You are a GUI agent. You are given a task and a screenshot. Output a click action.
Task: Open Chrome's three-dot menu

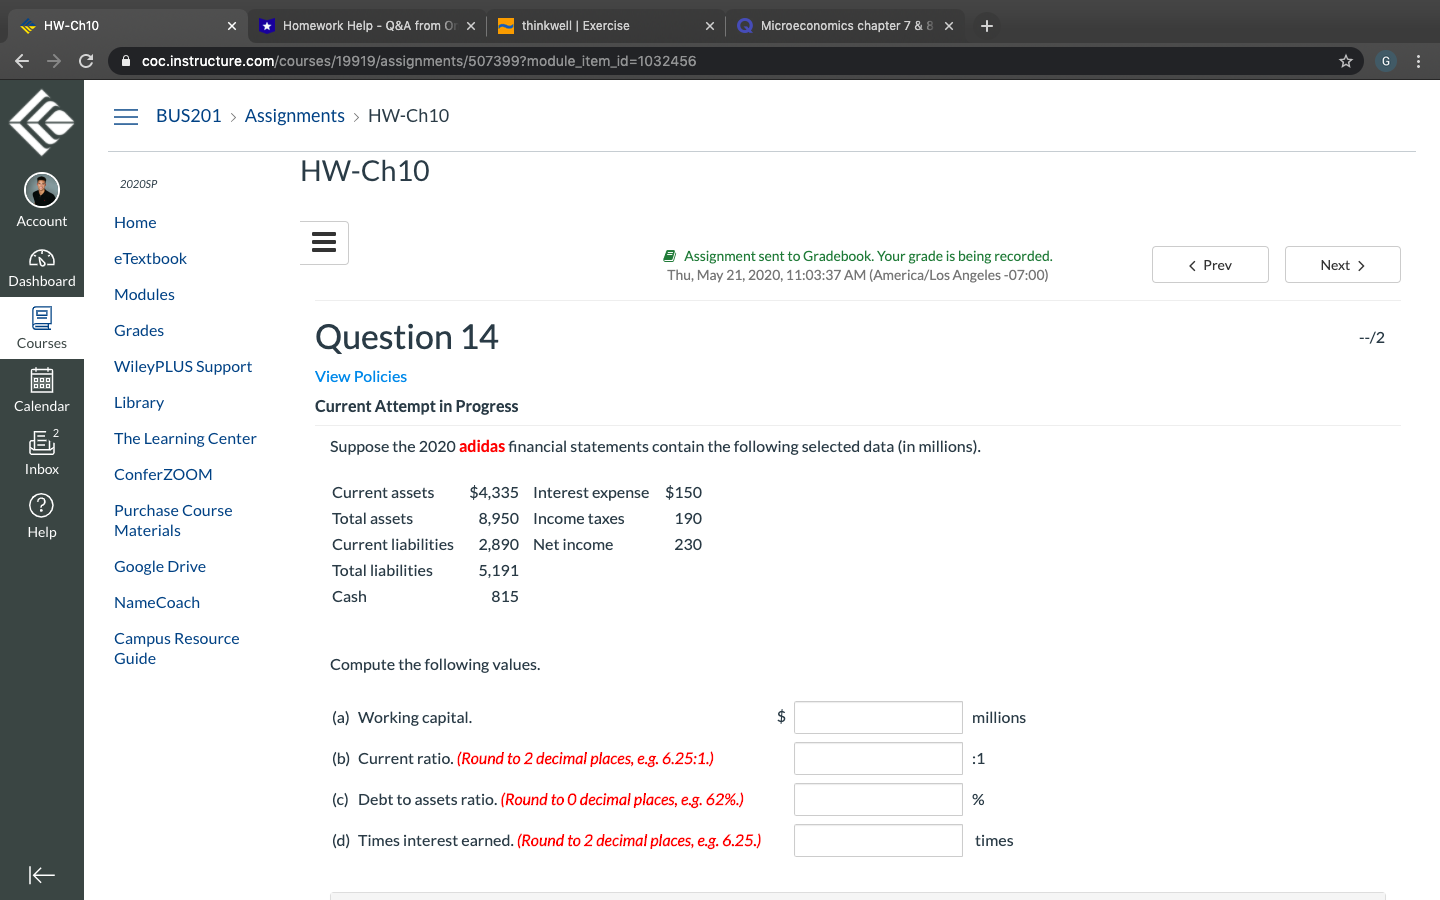tap(1419, 61)
